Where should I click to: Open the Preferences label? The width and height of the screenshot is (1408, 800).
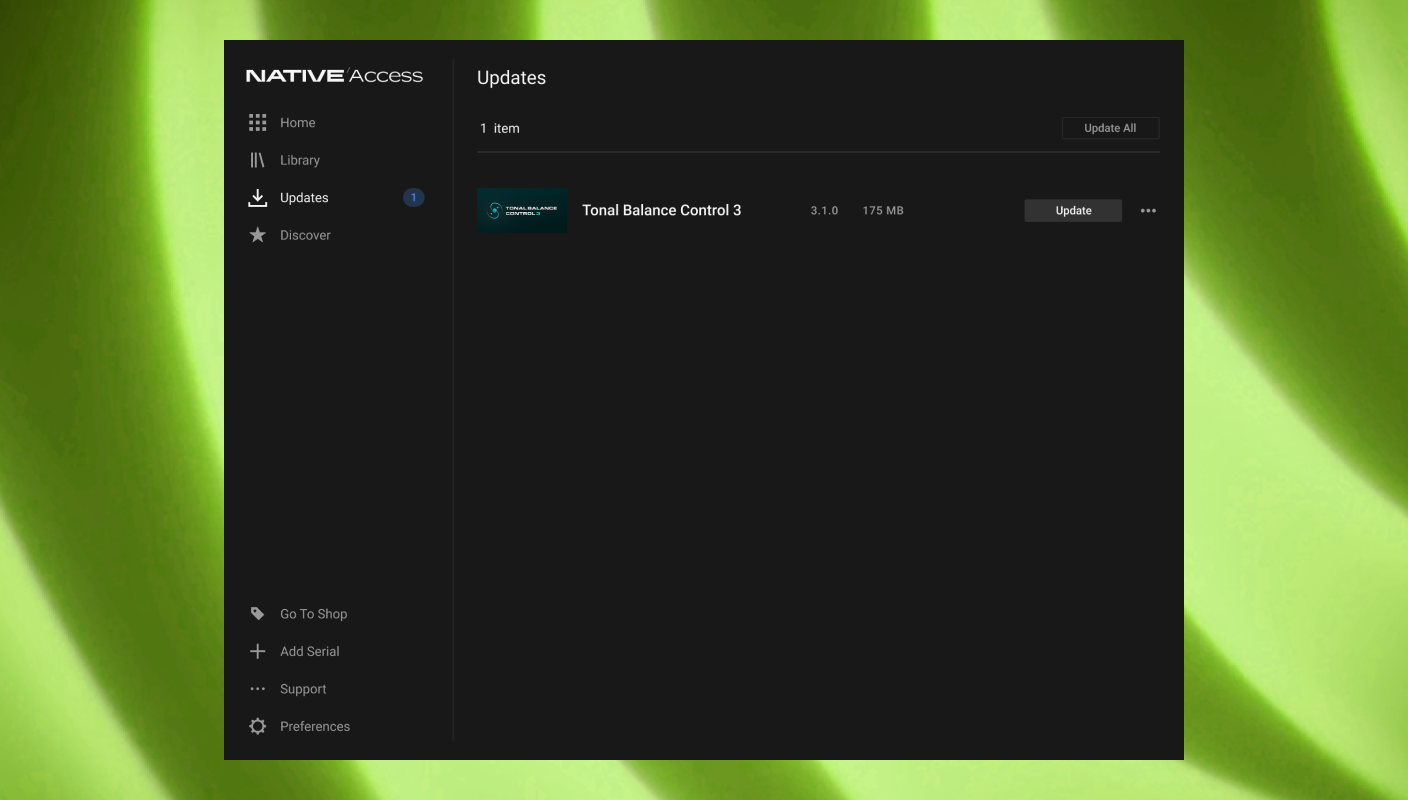[315, 726]
